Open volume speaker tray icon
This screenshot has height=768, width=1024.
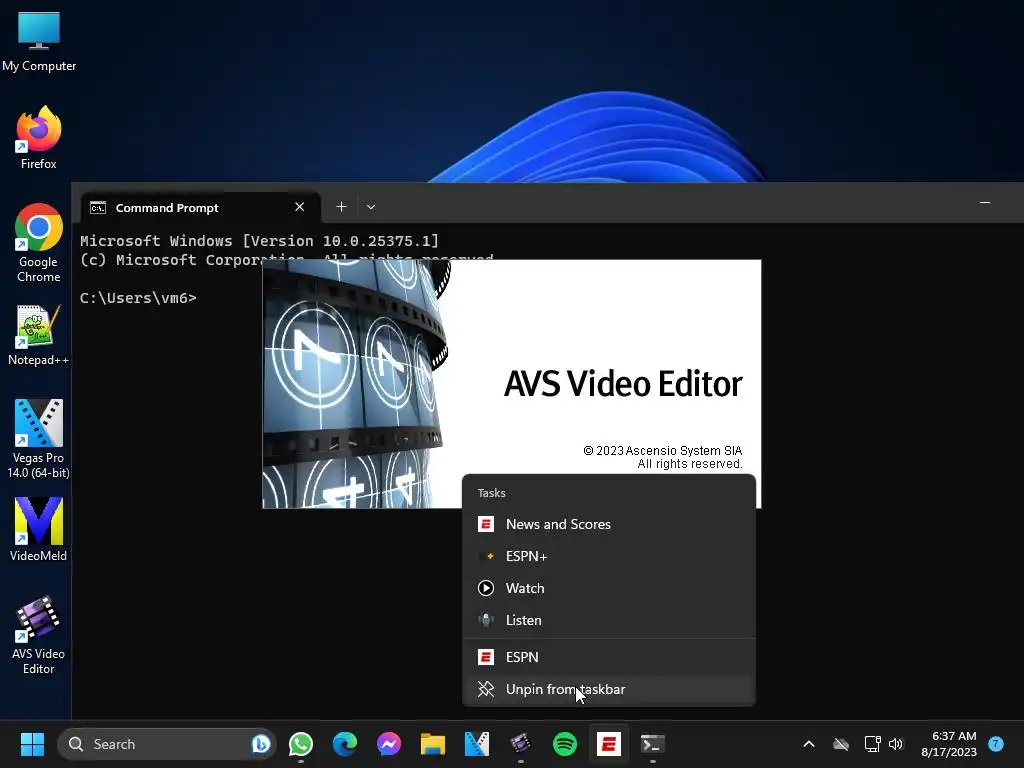point(896,744)
